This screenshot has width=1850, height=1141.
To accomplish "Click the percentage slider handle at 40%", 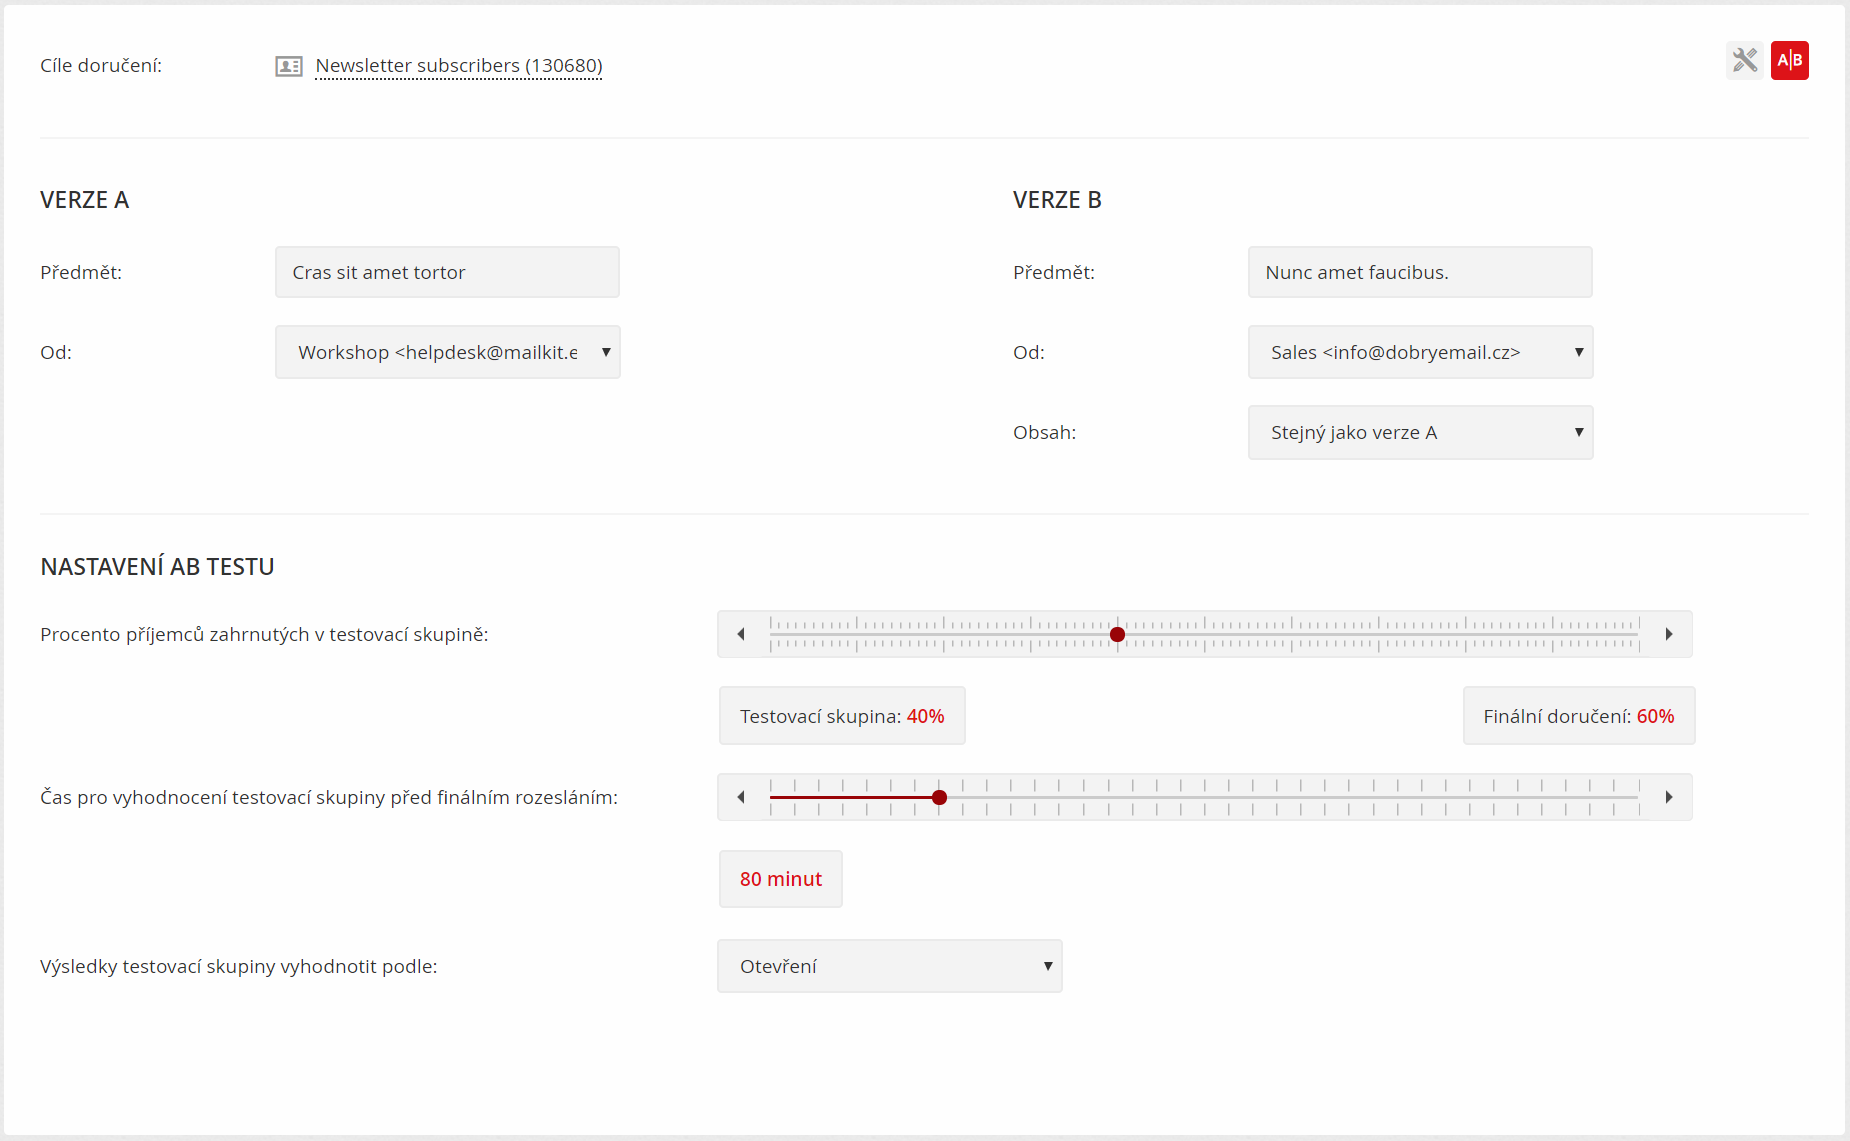I will click(x=1118, y=634).
